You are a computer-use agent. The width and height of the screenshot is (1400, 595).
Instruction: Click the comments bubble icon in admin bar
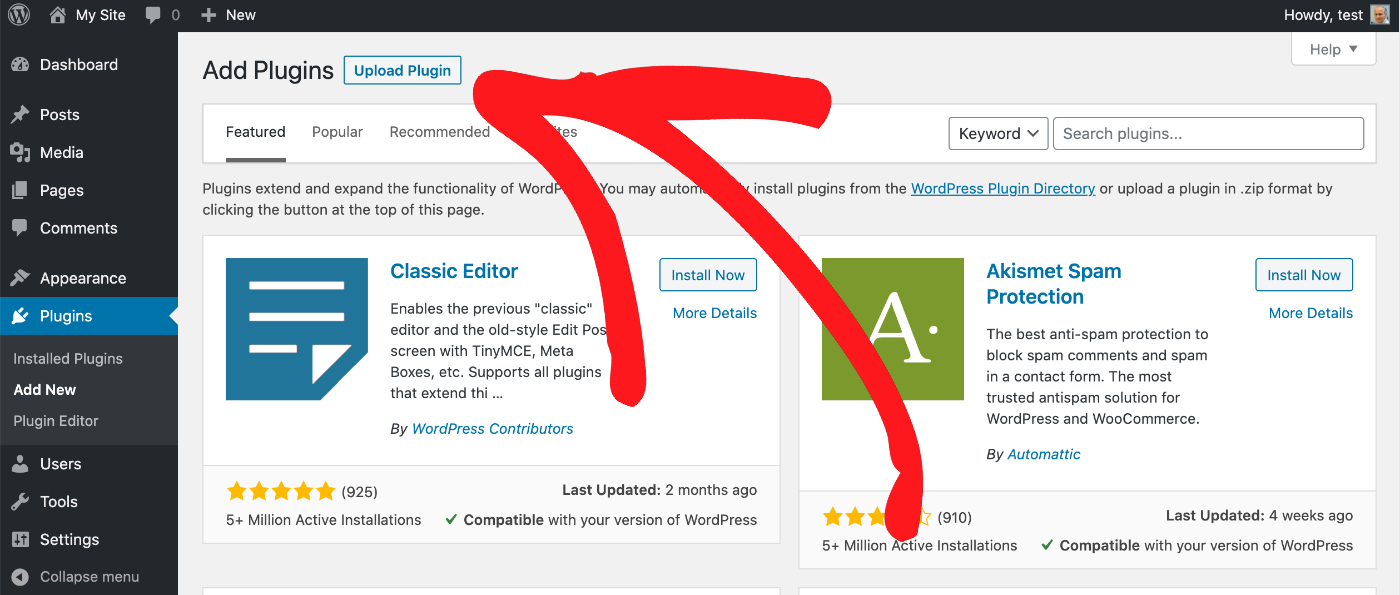tap(152, 15)
